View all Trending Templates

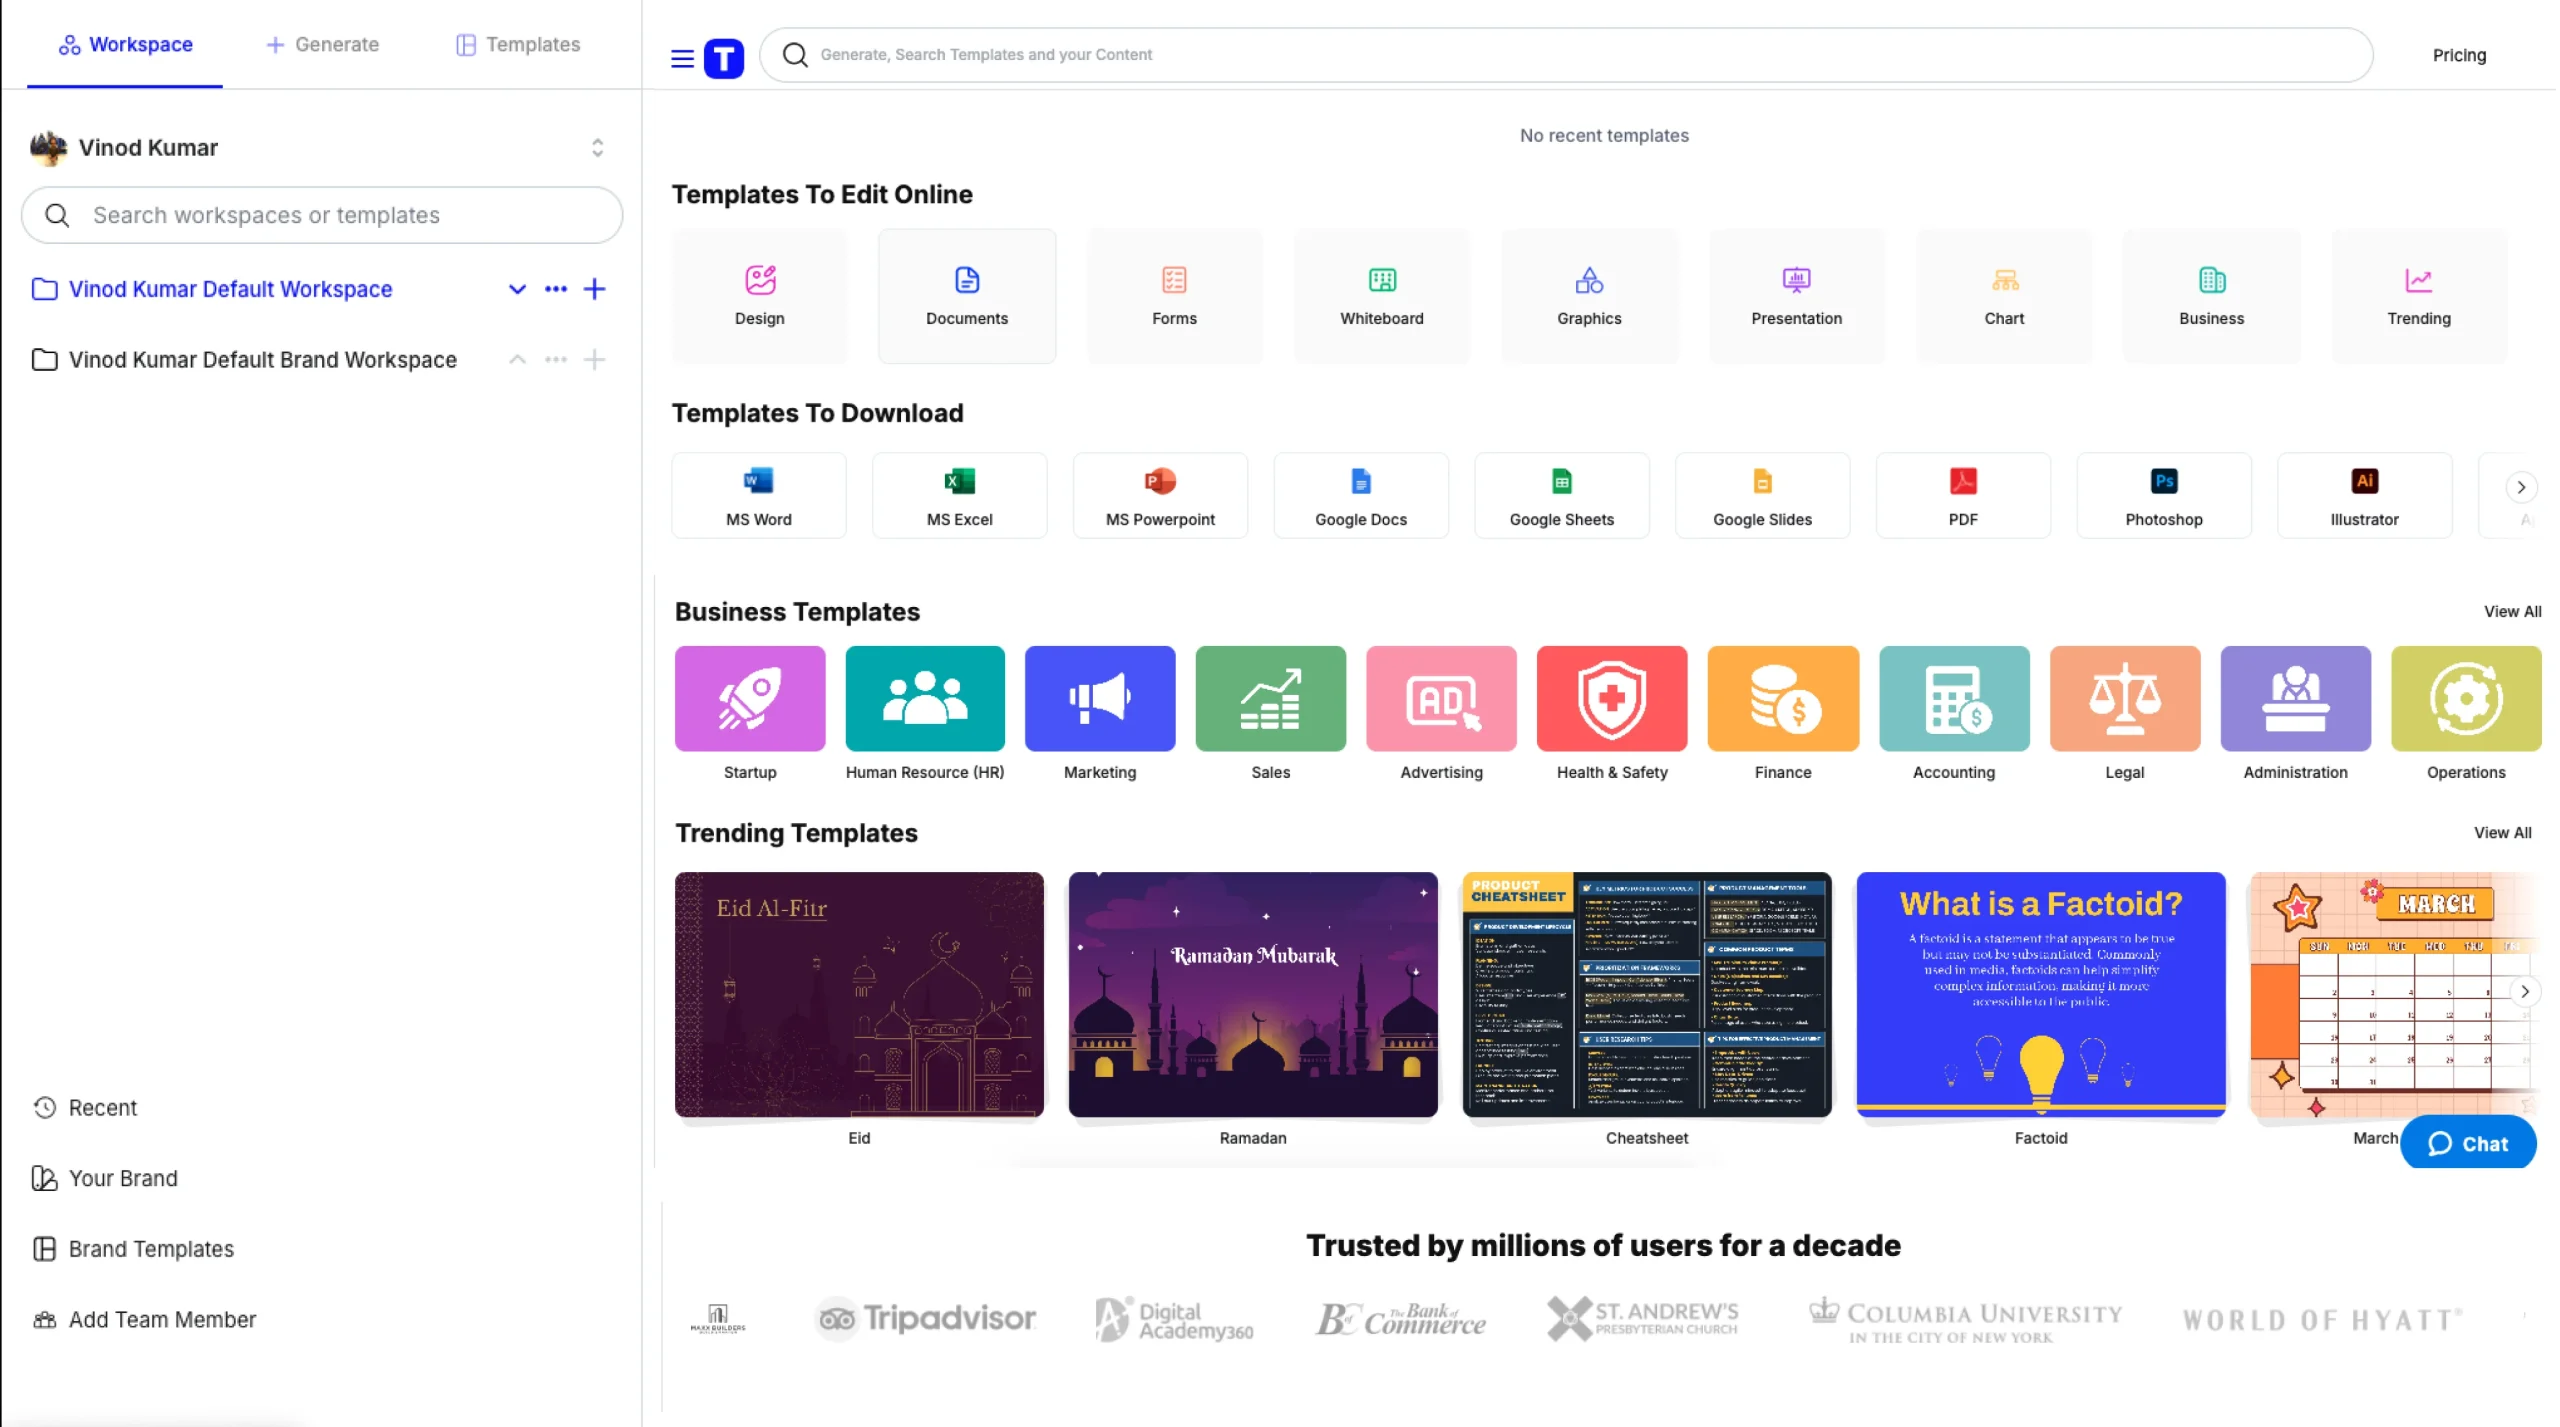coord(2502,832)
